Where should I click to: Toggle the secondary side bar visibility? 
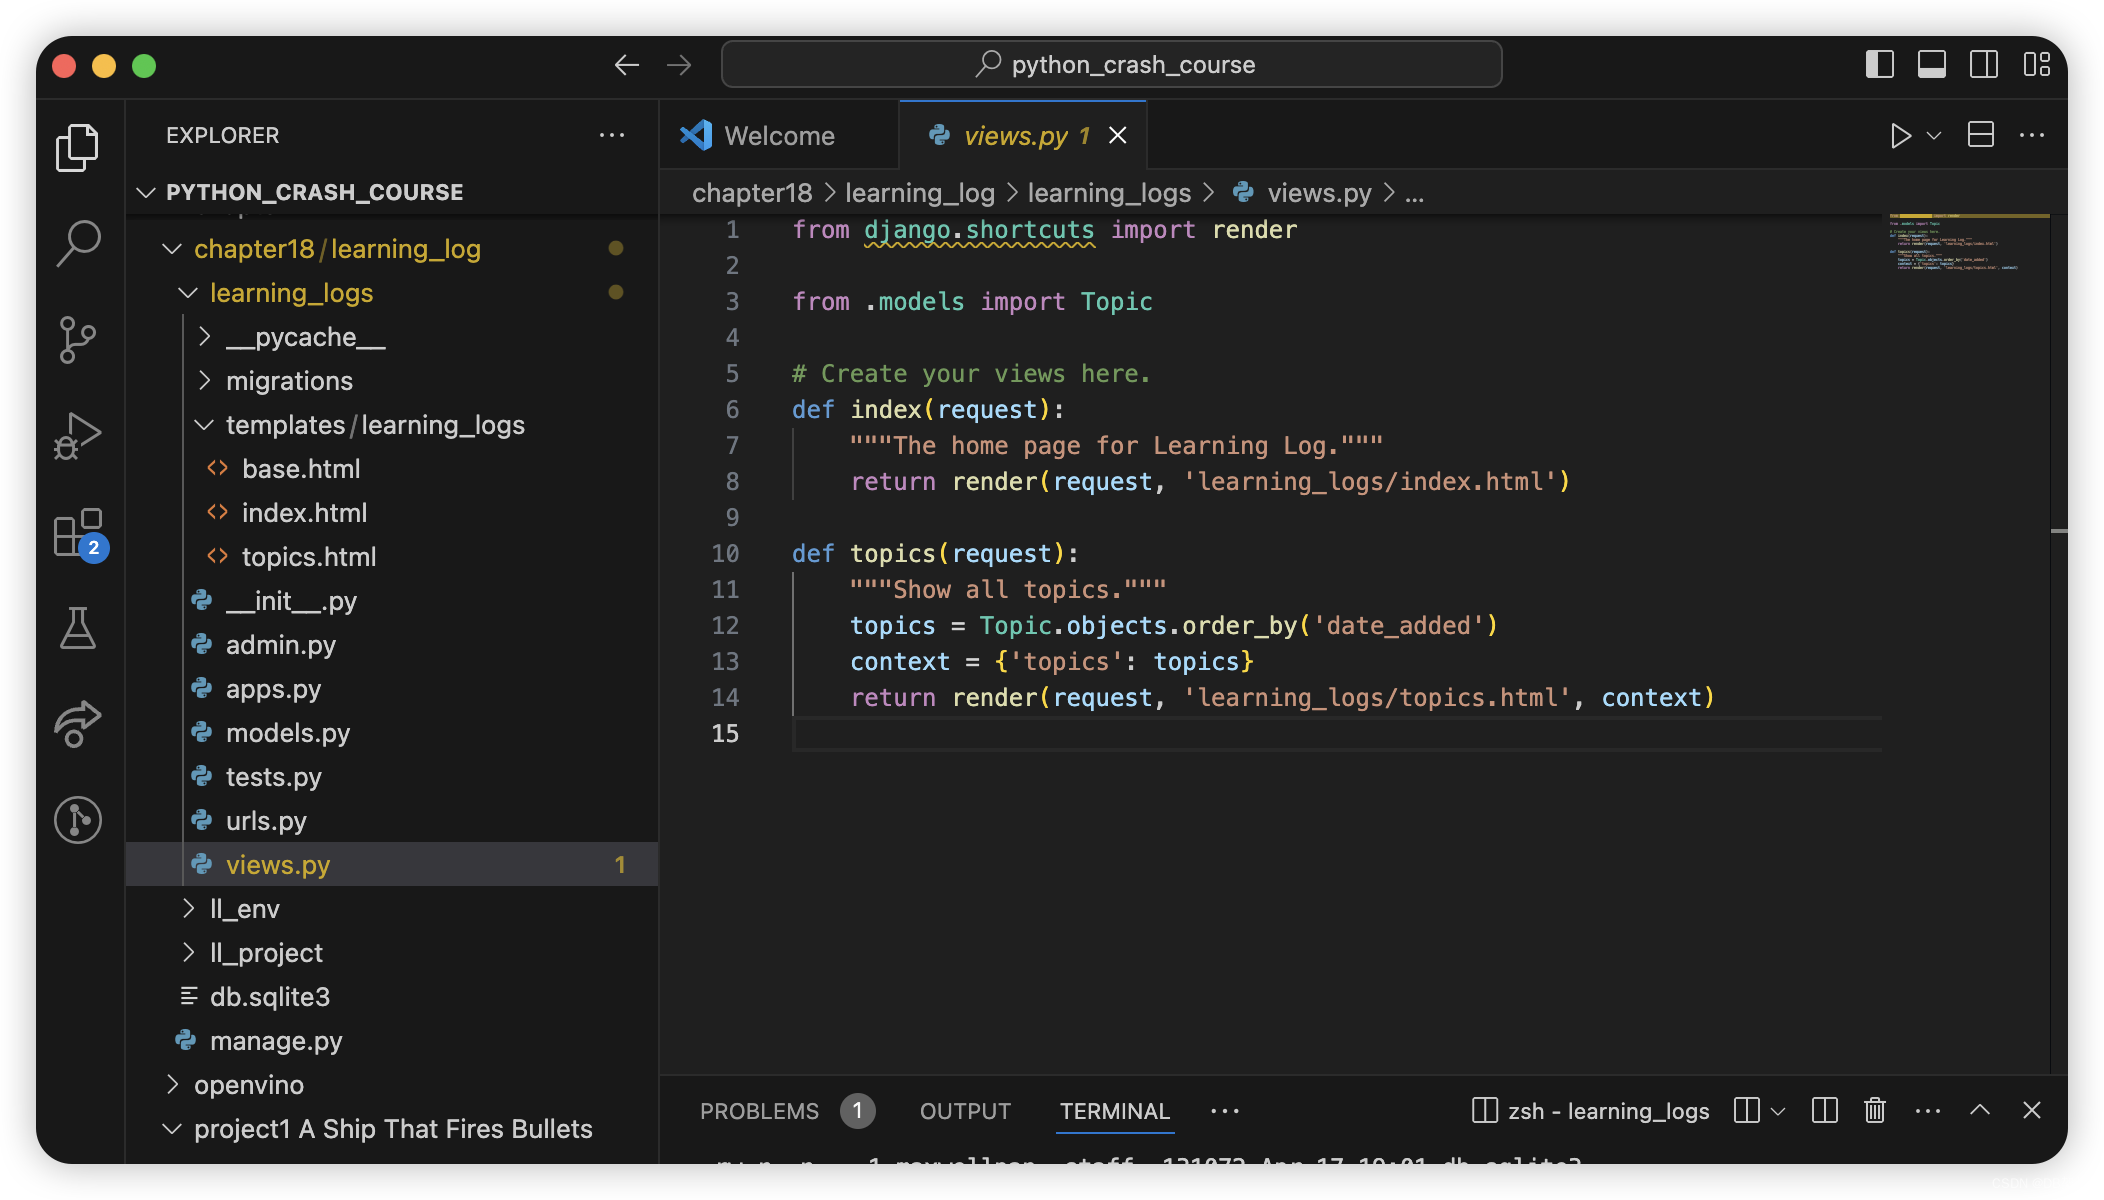tap(1984, 65)
